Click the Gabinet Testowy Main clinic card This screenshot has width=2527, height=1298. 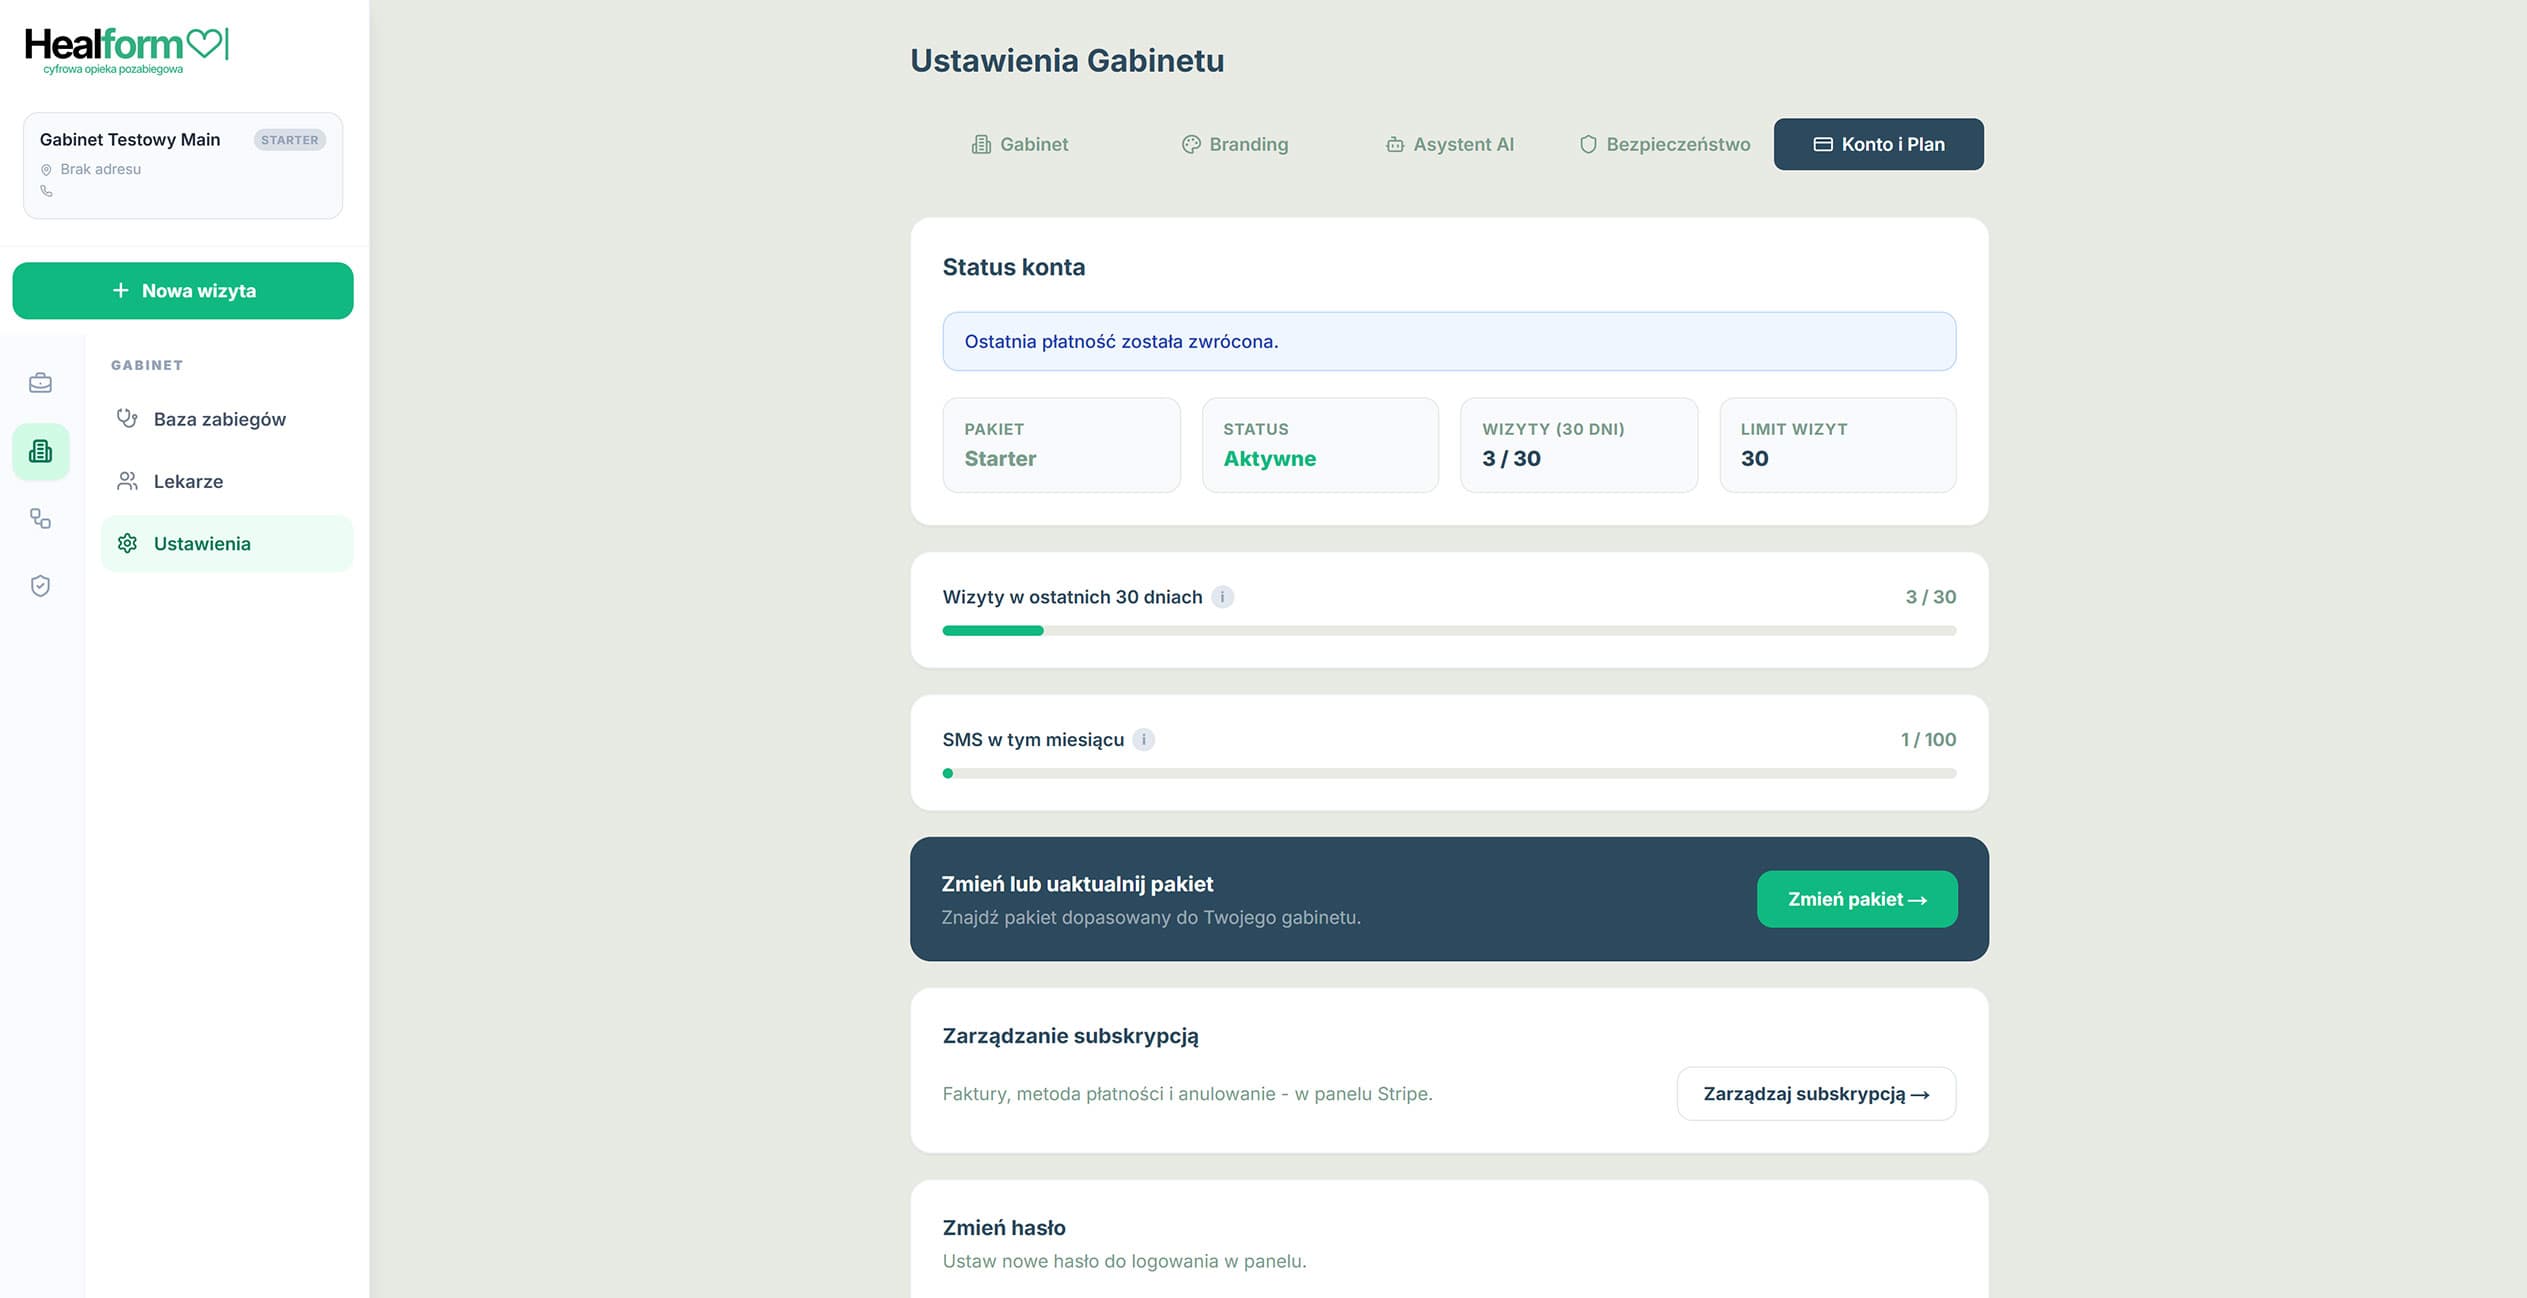[x=183, y=165]
